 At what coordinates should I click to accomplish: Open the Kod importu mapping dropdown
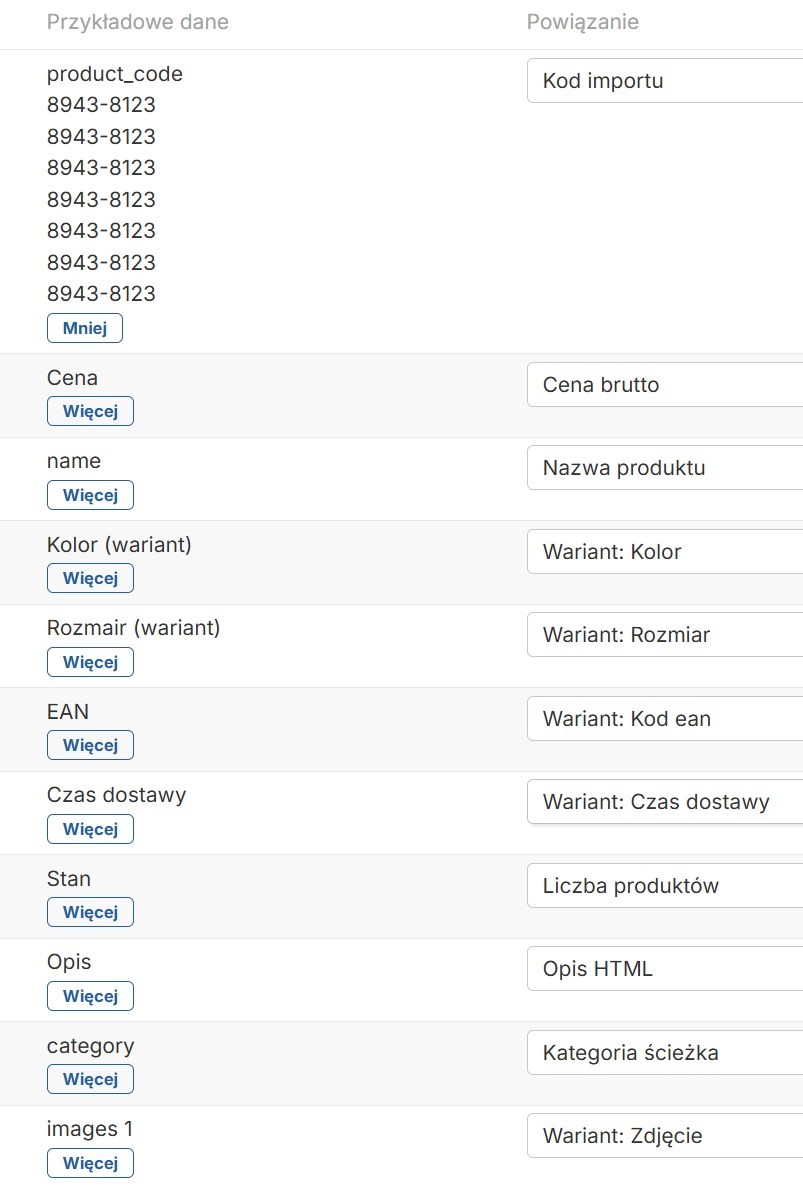(665, 81)
